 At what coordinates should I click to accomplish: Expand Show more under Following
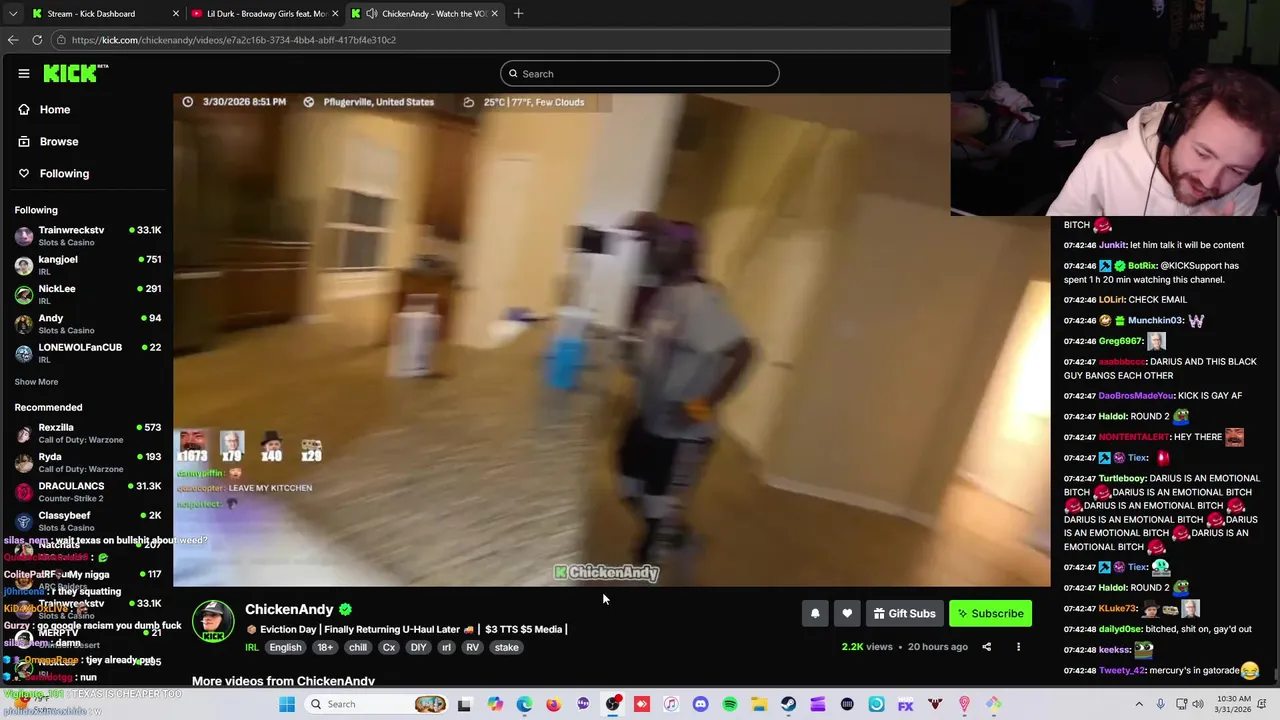coord(36,381)
